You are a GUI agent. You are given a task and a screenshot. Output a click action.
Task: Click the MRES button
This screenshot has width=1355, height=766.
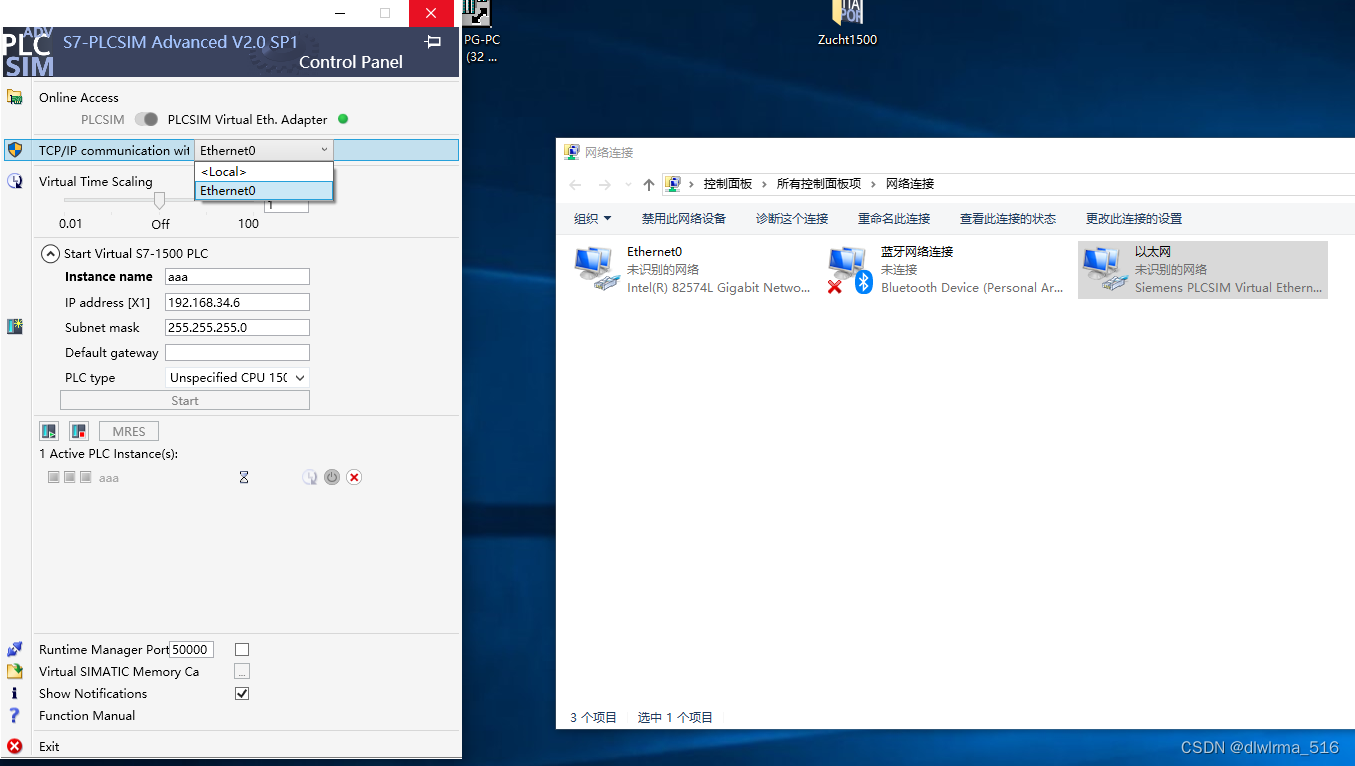pos(129,432)
